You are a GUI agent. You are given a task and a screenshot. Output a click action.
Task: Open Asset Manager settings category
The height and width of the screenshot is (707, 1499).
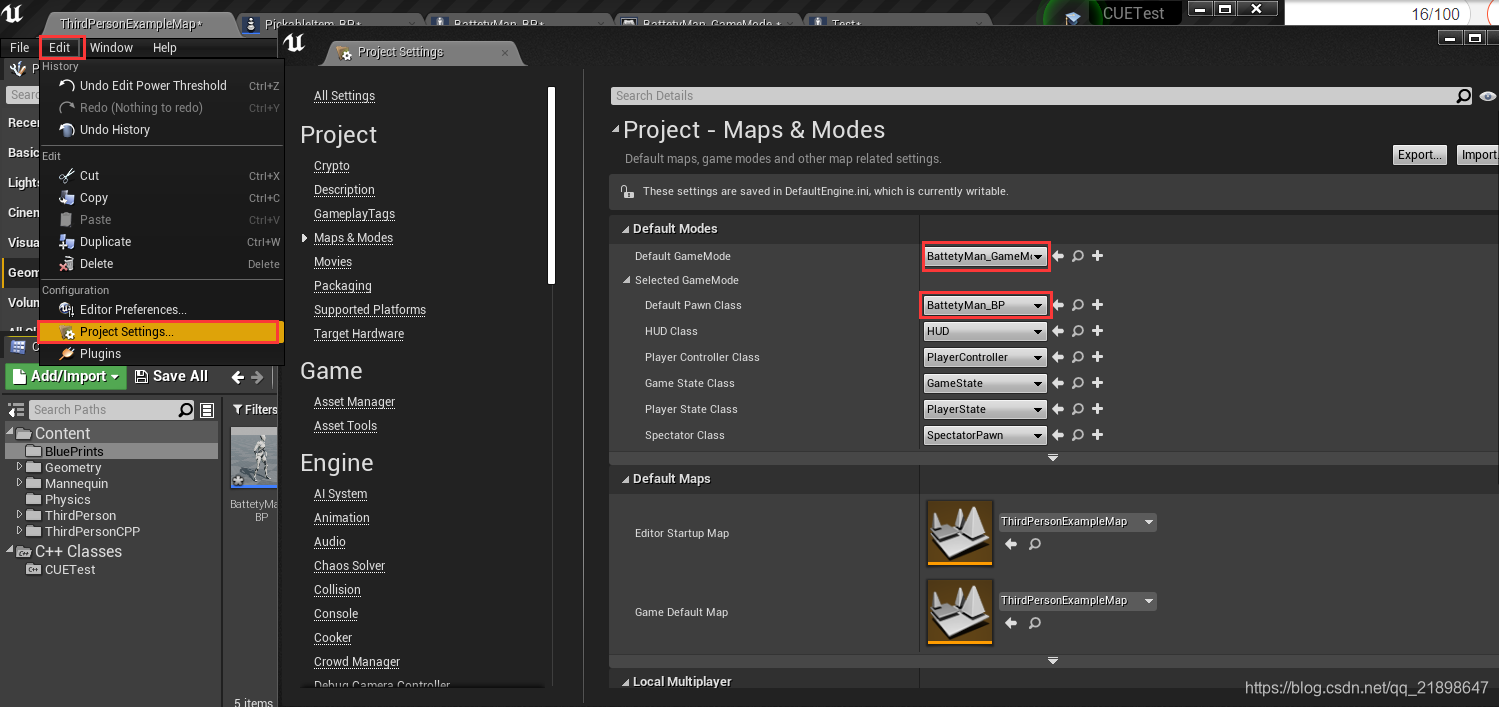(354, 402)
